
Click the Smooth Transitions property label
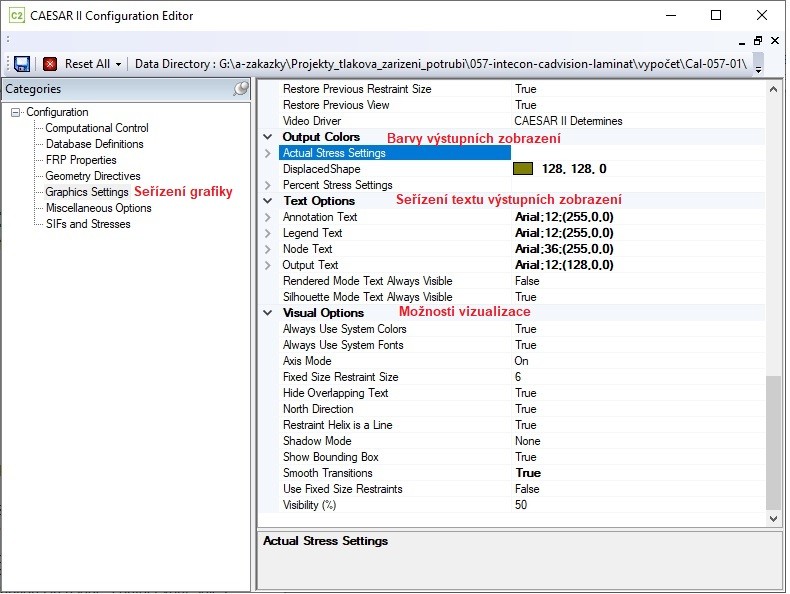[327, 473]
